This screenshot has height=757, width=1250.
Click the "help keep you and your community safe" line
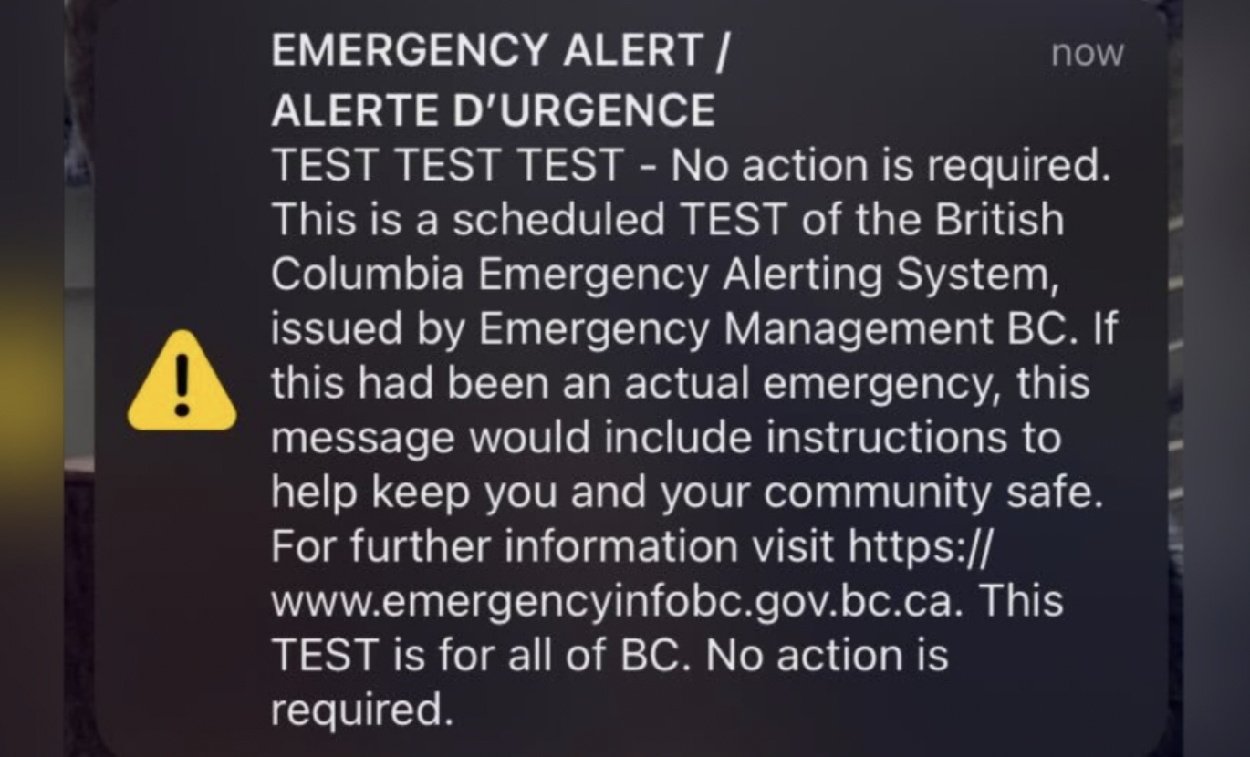tap(687, 493)
